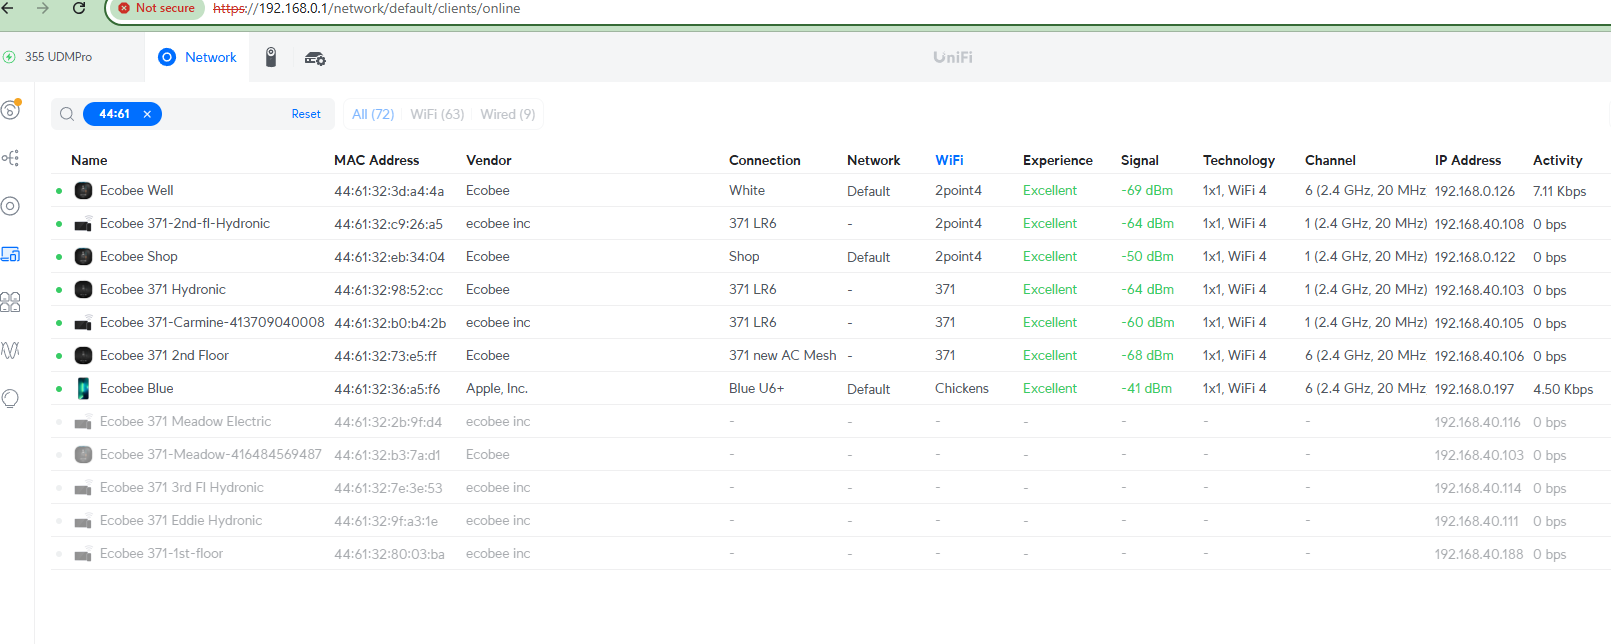Click the Ecobee 371 2nd Floor device icon
The height and width of the screenshot is (644, 1611).
[x=84, y=355]
